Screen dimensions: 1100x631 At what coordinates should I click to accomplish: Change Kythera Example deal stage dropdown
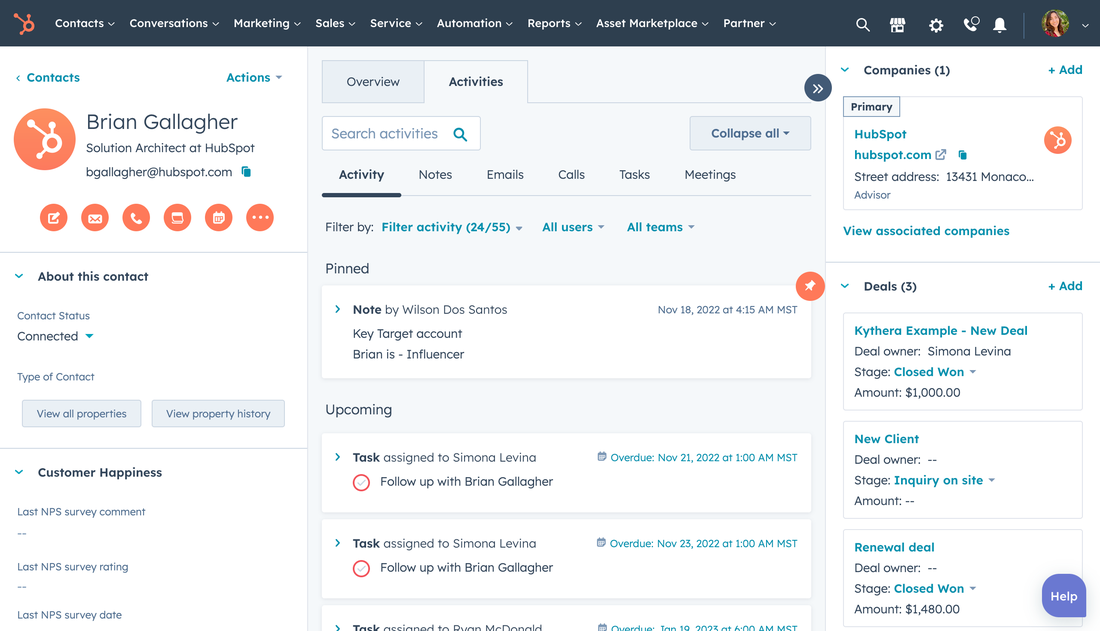point(935,372)
